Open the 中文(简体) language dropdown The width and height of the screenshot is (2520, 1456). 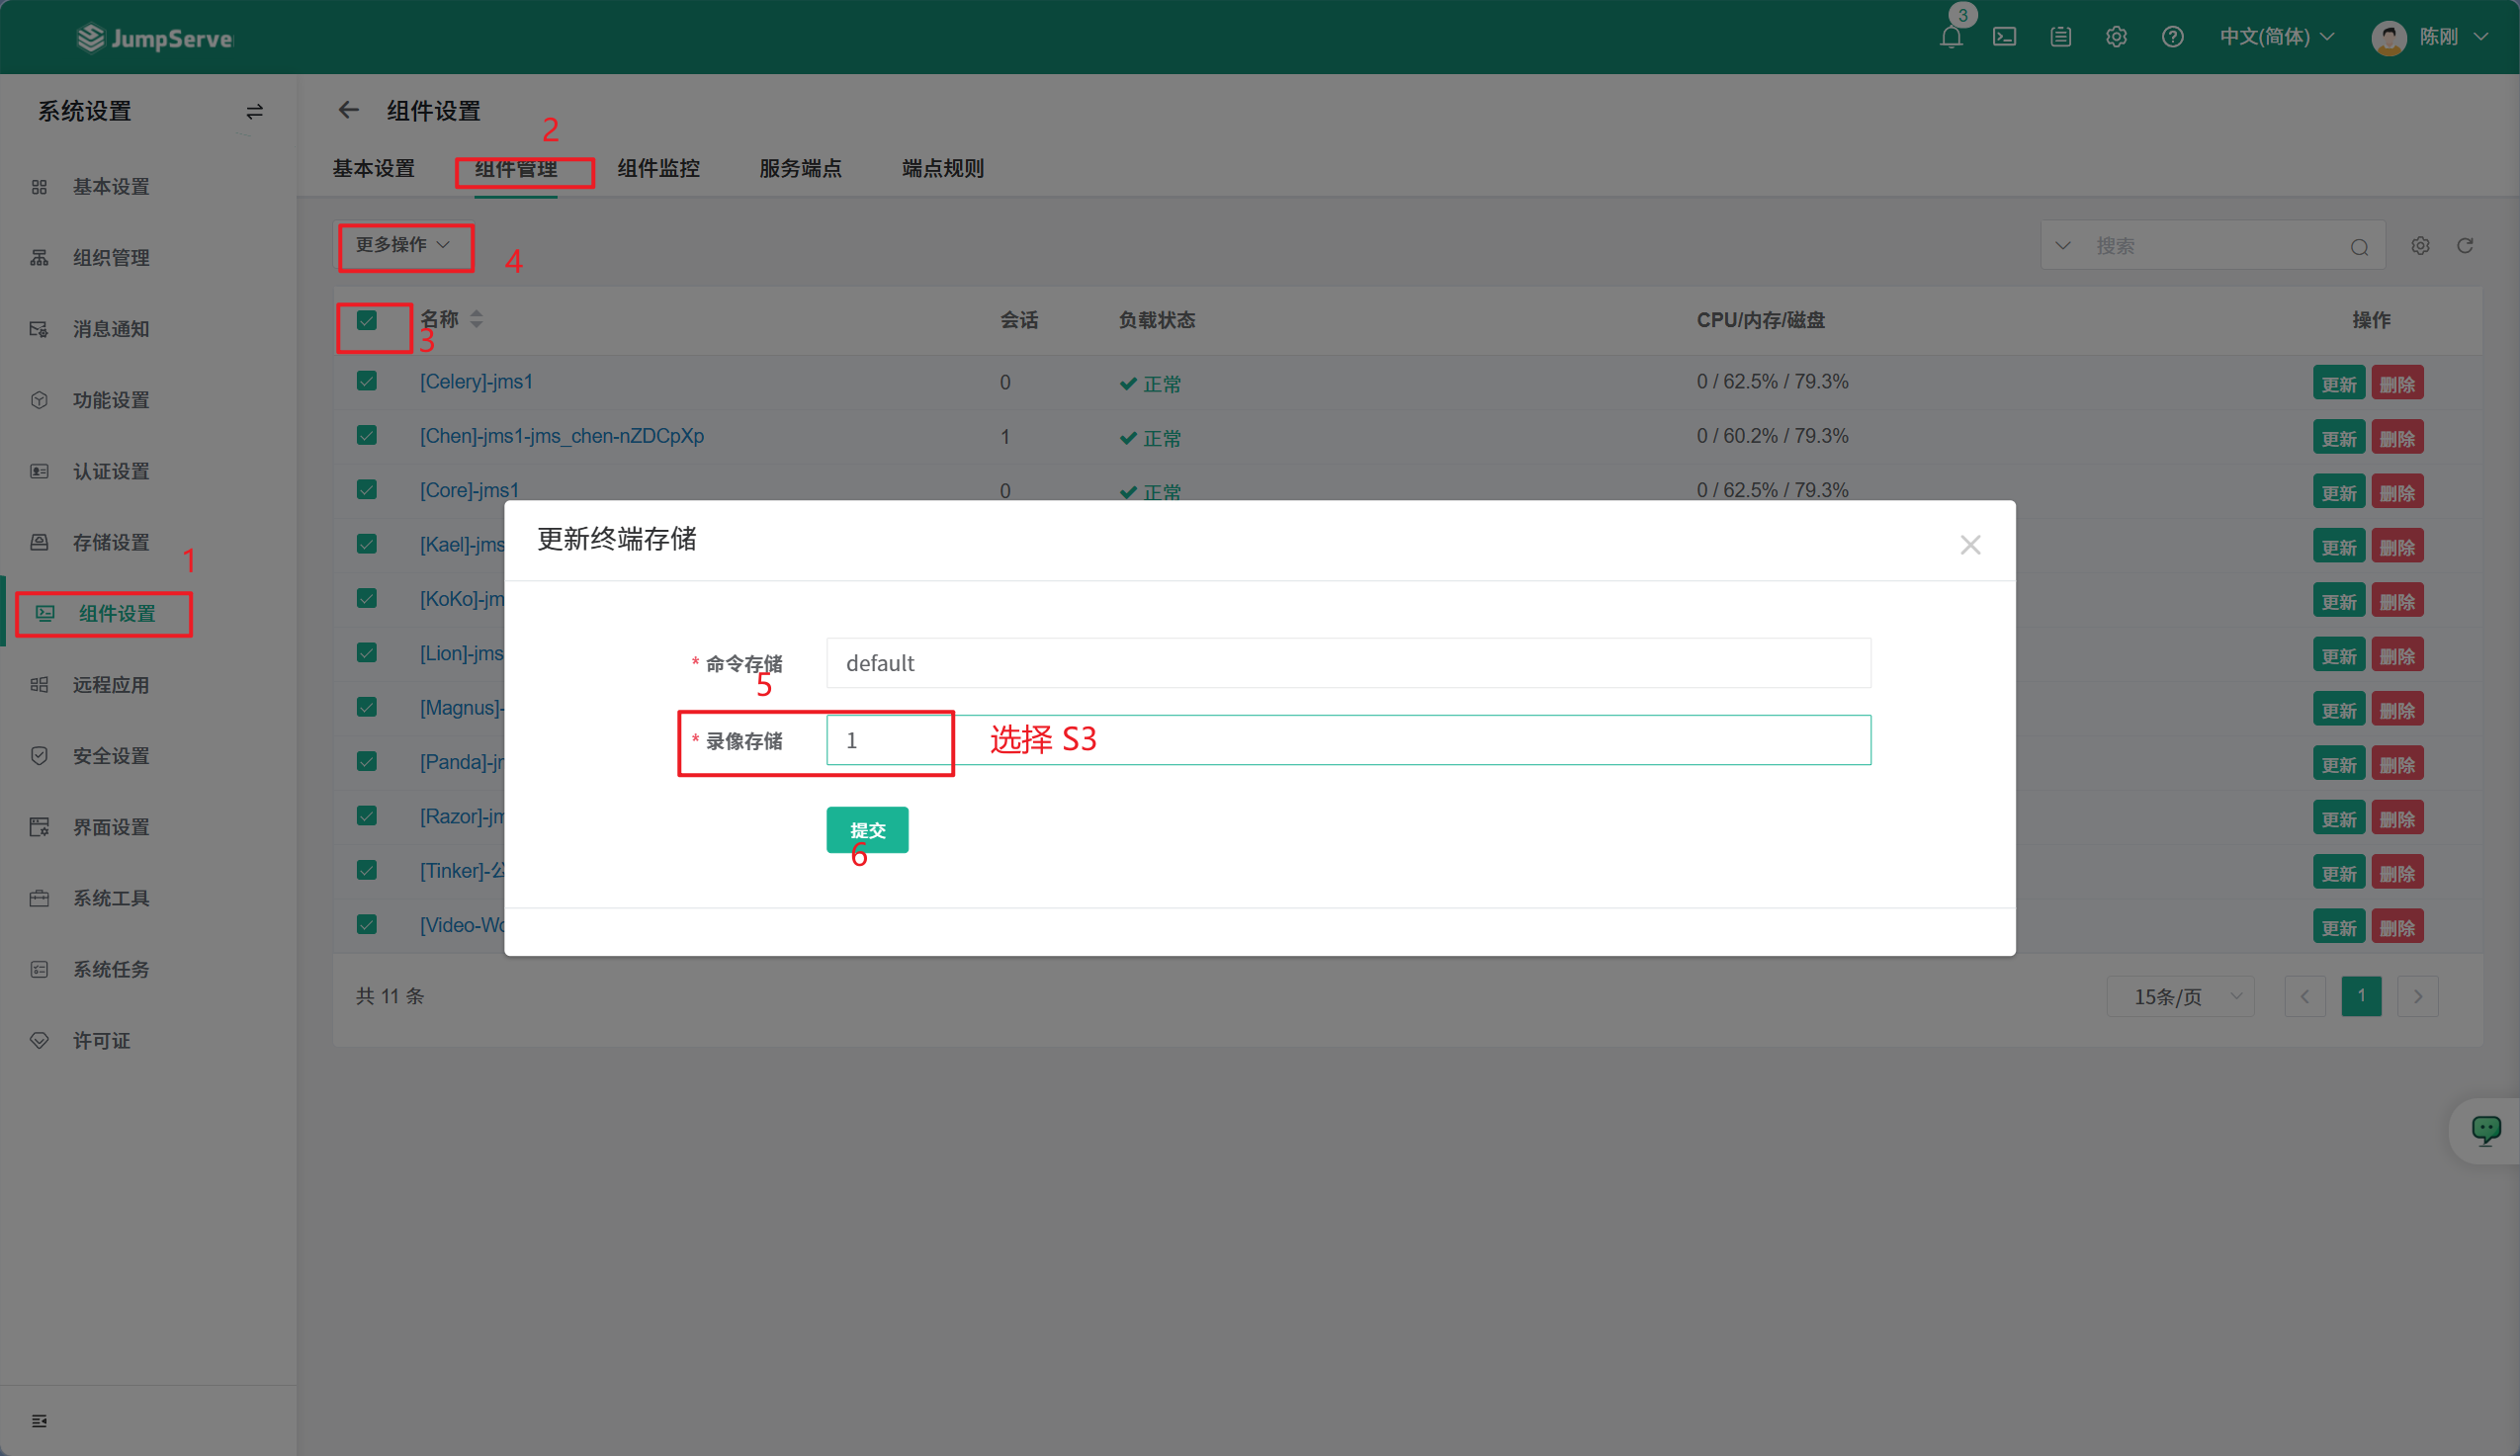[x=2276, y=37]
